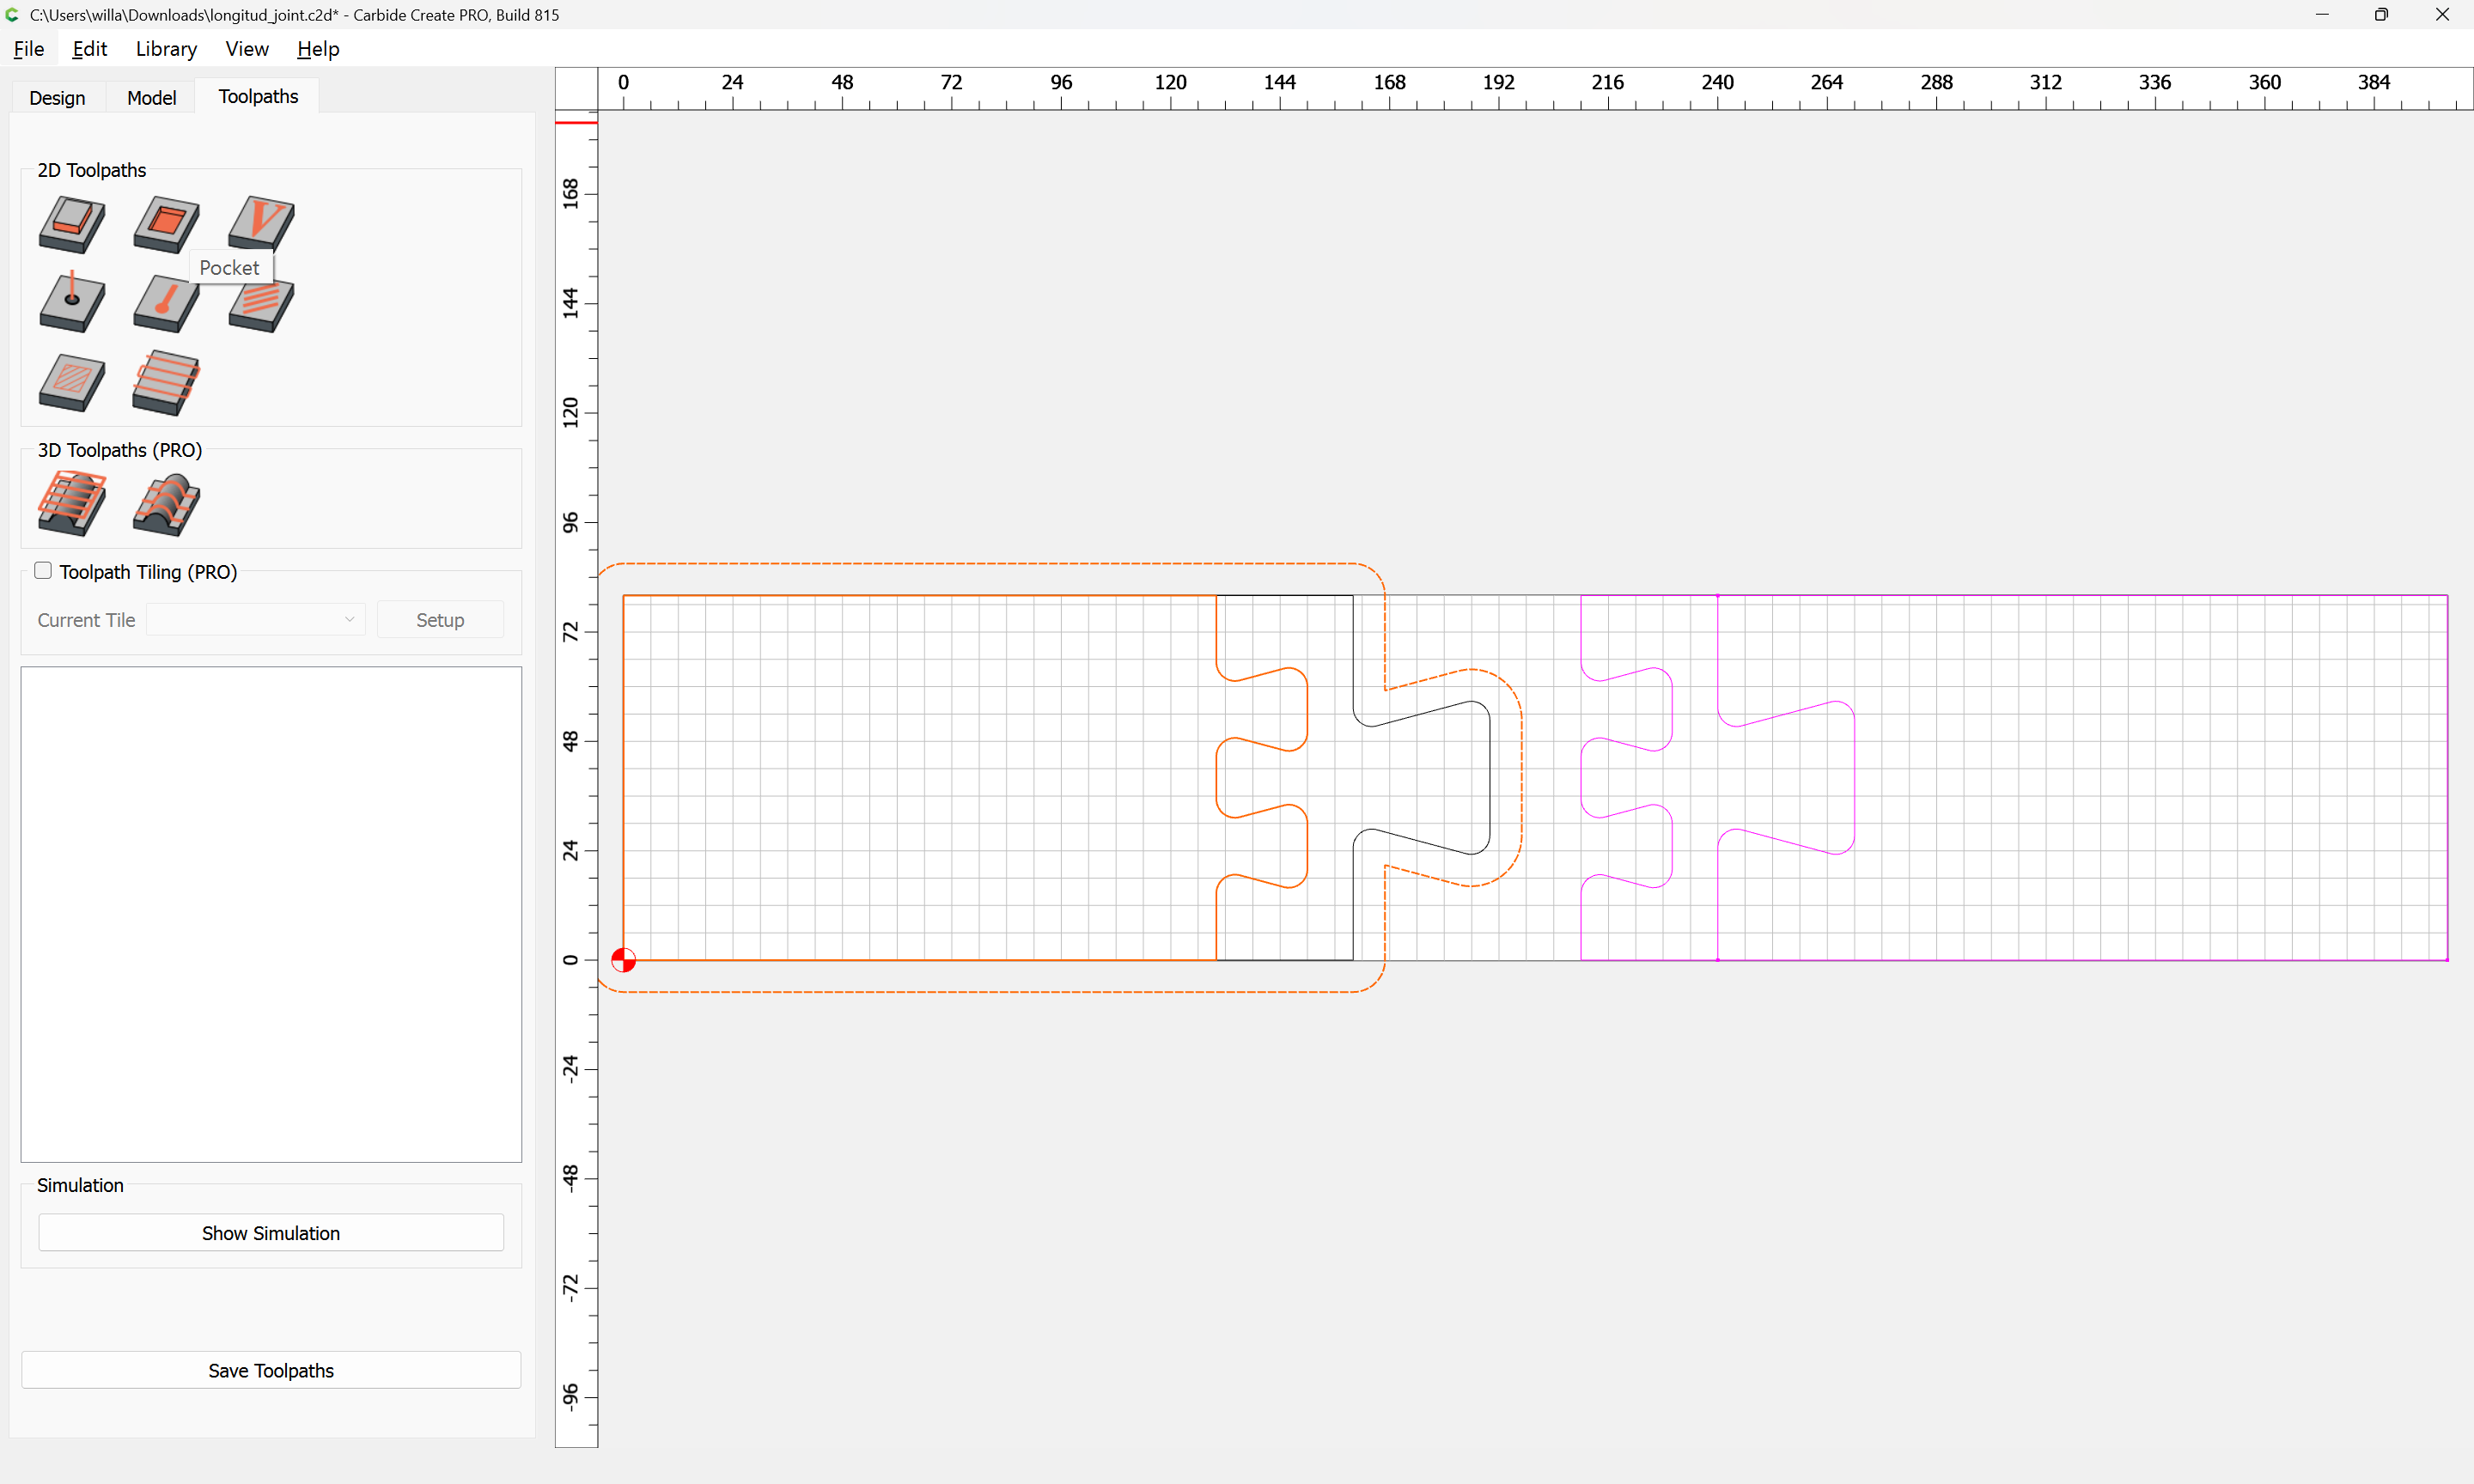Image resolution: width=2474 pixels, height=1484 pixels.
Task: Open the Current Tile dropdown
Action: click(x=255, y=620)
